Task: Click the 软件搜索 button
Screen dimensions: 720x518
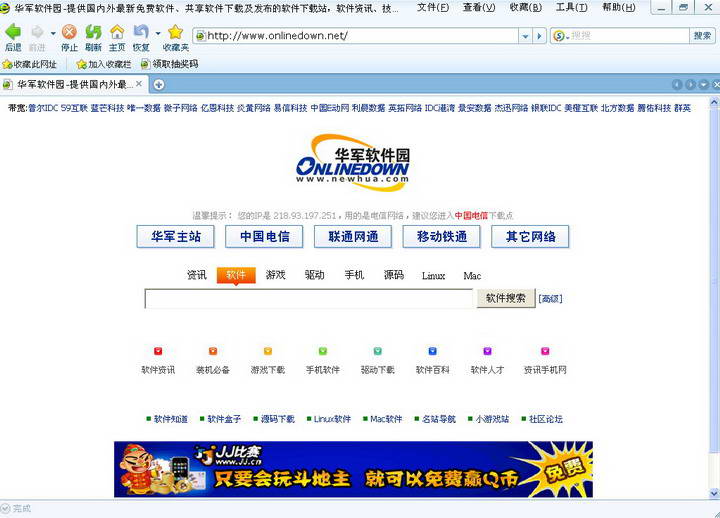Action: coord(506,298)
